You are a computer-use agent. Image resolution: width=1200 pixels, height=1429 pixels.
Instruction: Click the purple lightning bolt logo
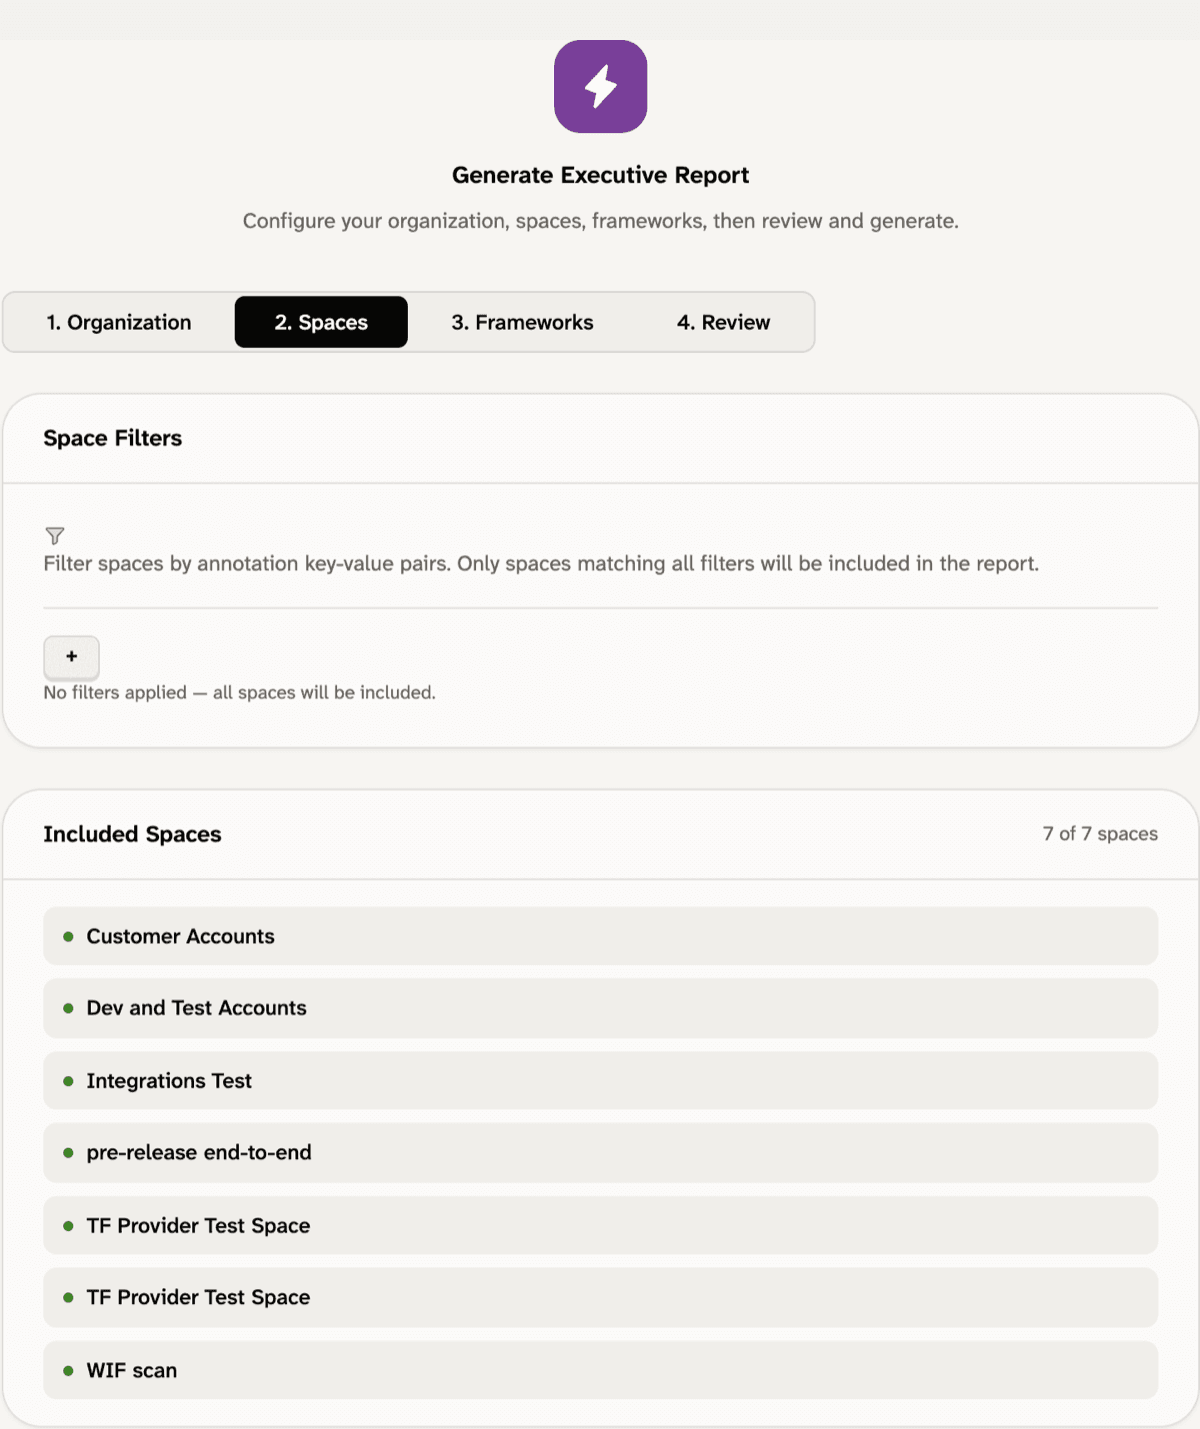tap(600, 86)
